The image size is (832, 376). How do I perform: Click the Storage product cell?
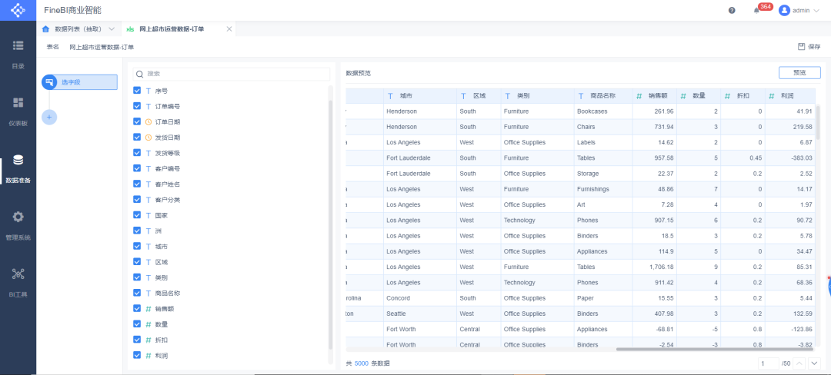pos(603,174)
